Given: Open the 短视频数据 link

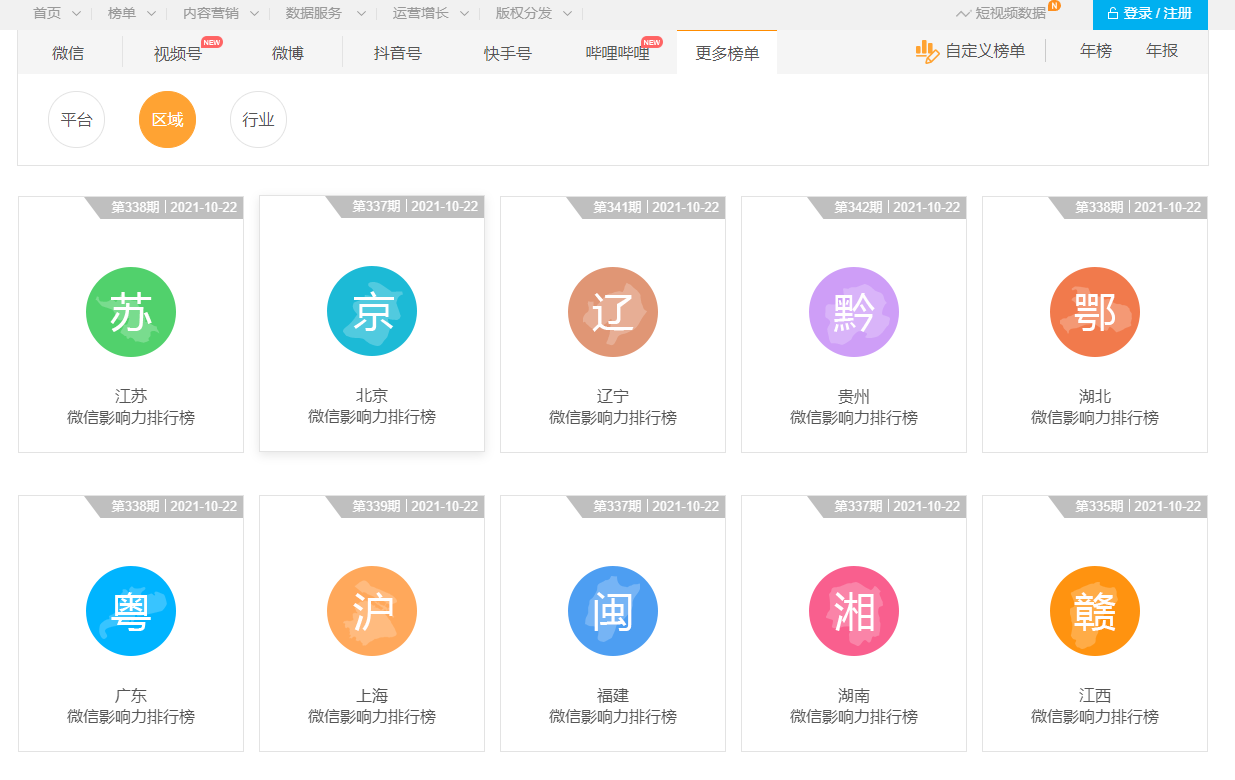Looking at the screenshot, I should (1011, 14).
